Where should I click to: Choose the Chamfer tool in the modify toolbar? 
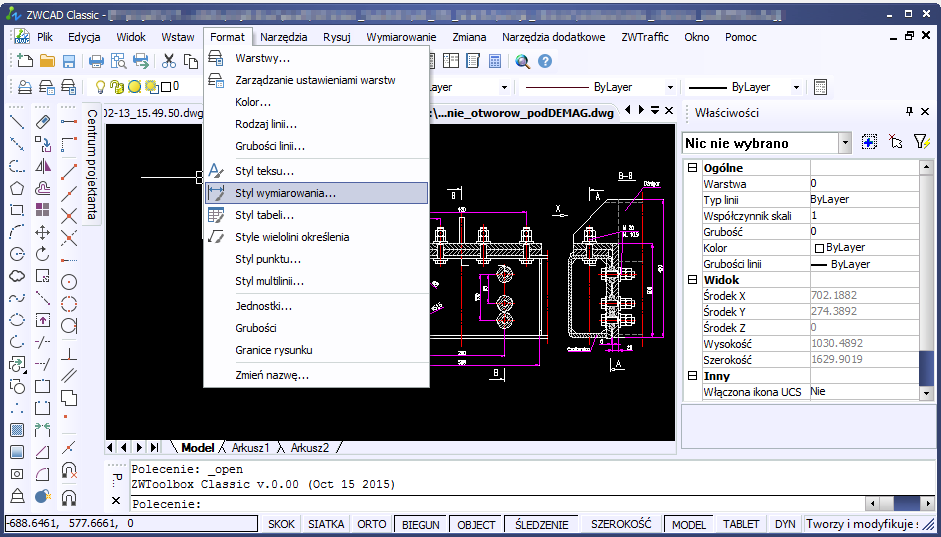43,452
